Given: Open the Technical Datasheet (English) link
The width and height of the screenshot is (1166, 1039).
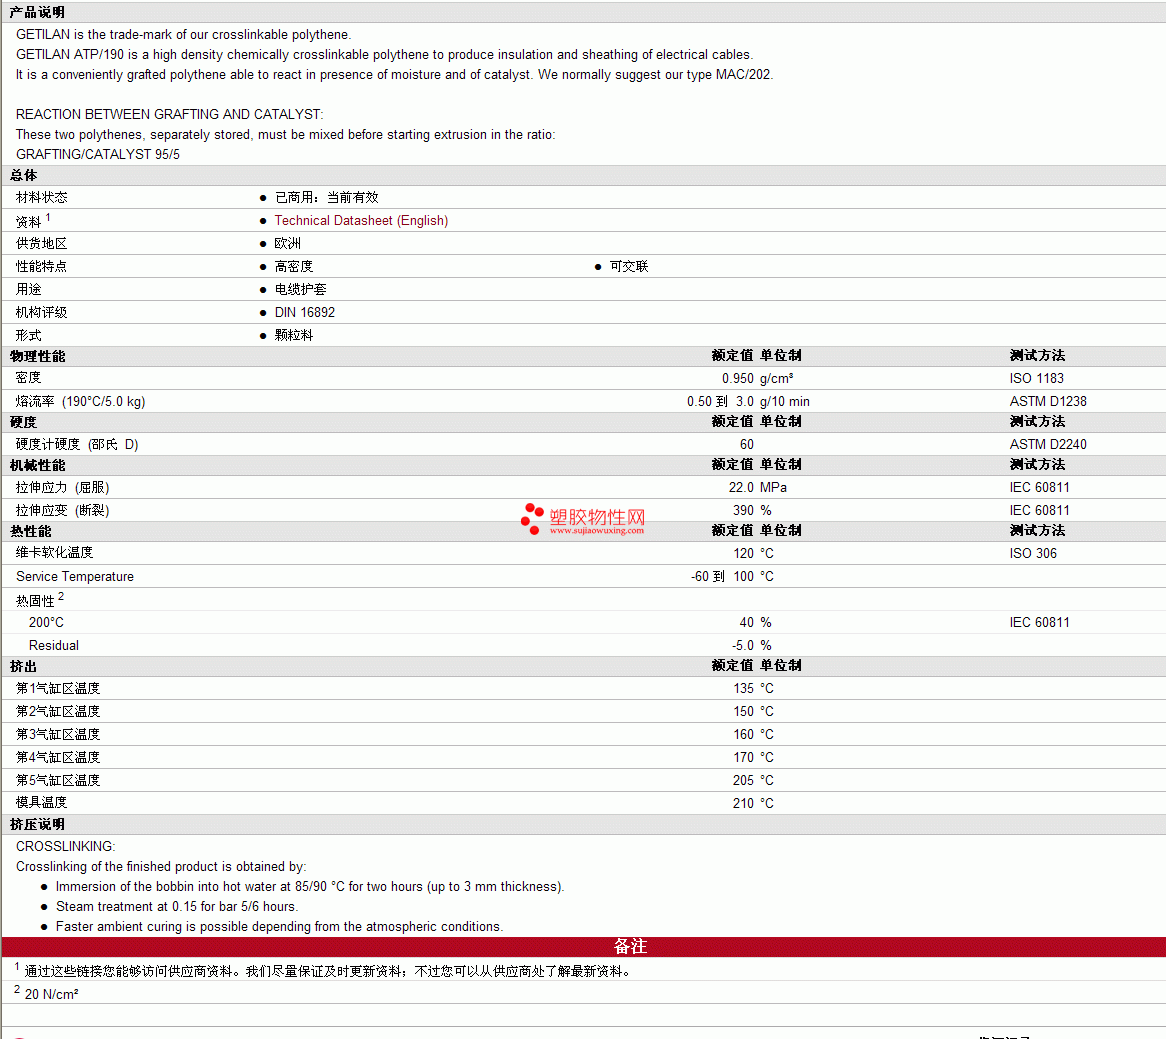Looking at the screenshot, I should click(x=361, y=221).
